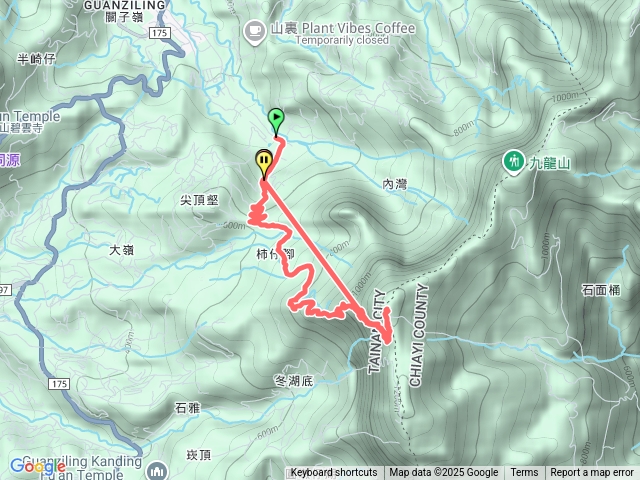The image size is (640, 480).
Task: Click the 尖頂壑 place label
Action: [199, 200]
